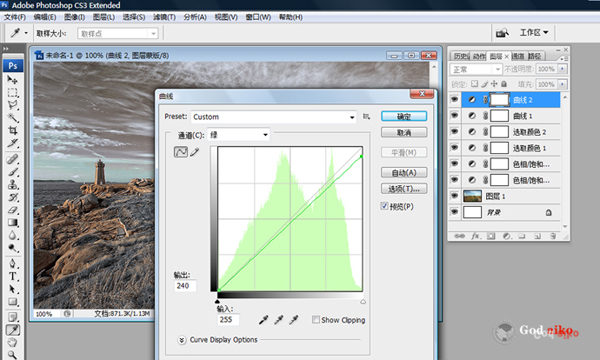Image resolution: width=600 pixels, height=360 pixels.
Task: Enable the Show Clipping checkbox
Action: click(315, 319)
